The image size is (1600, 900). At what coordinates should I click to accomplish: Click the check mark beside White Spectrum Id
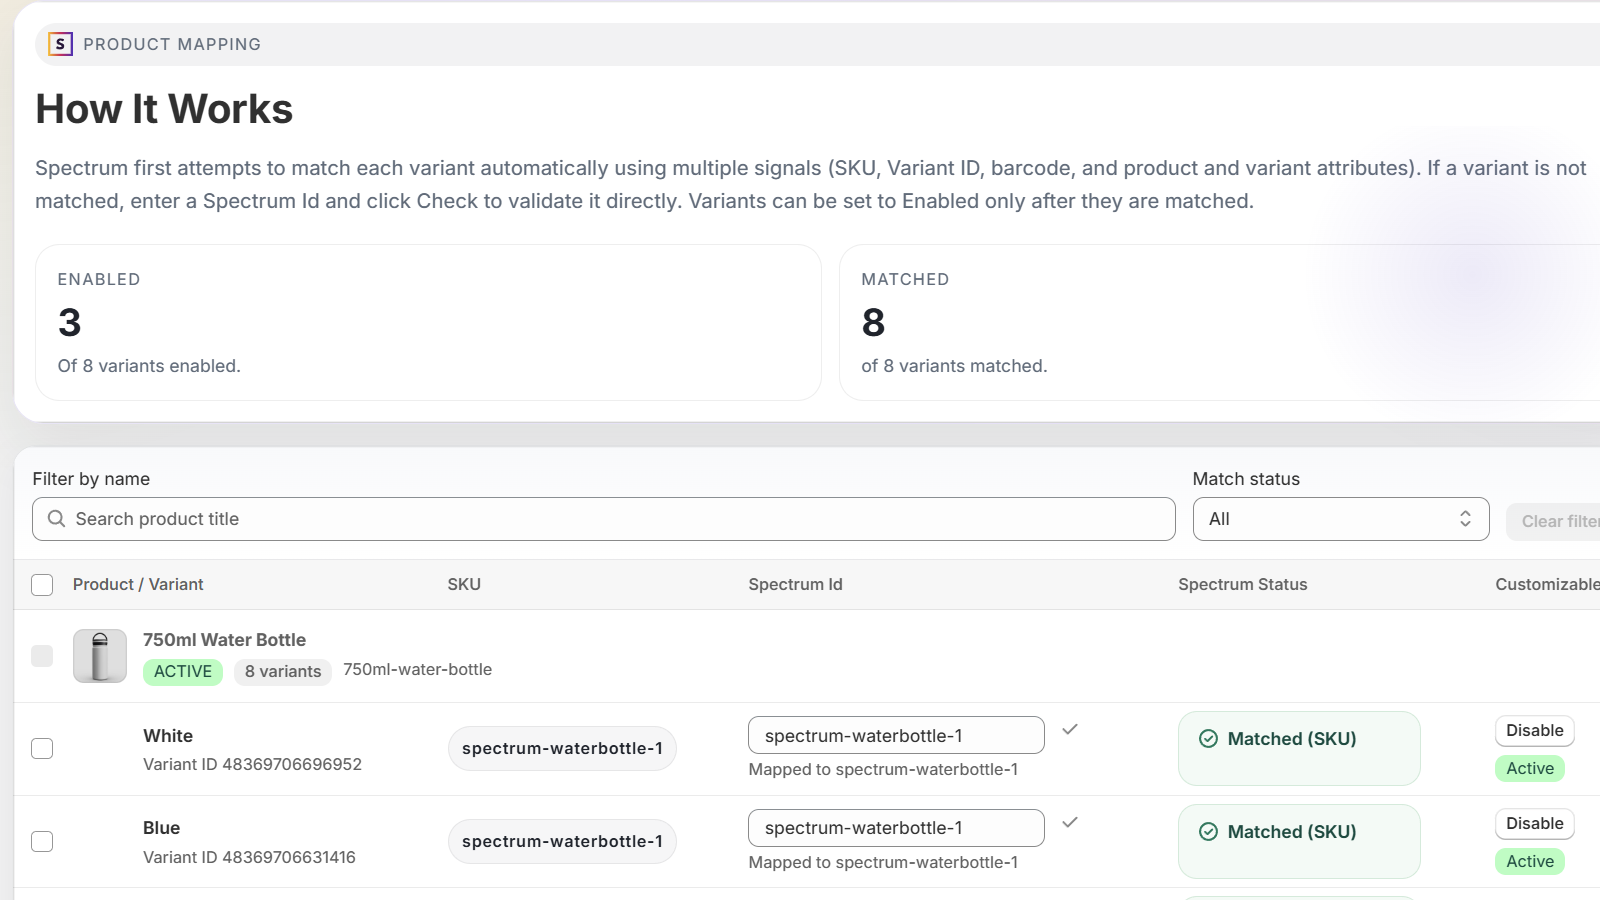pyautogui.click(x=1070, y=730)
